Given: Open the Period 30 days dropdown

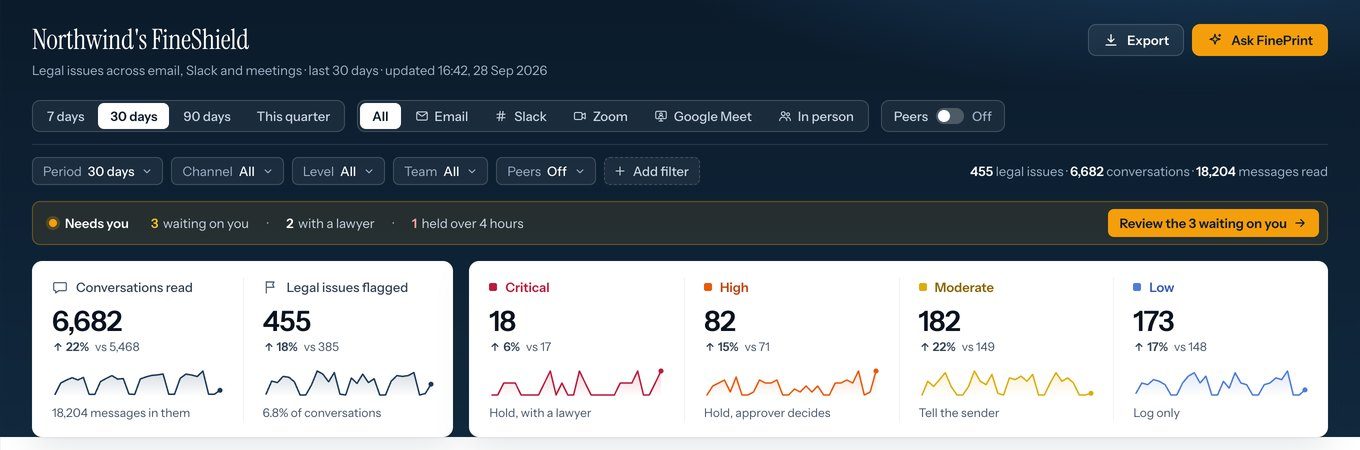Looking at the screenshot, I should 97,171.
